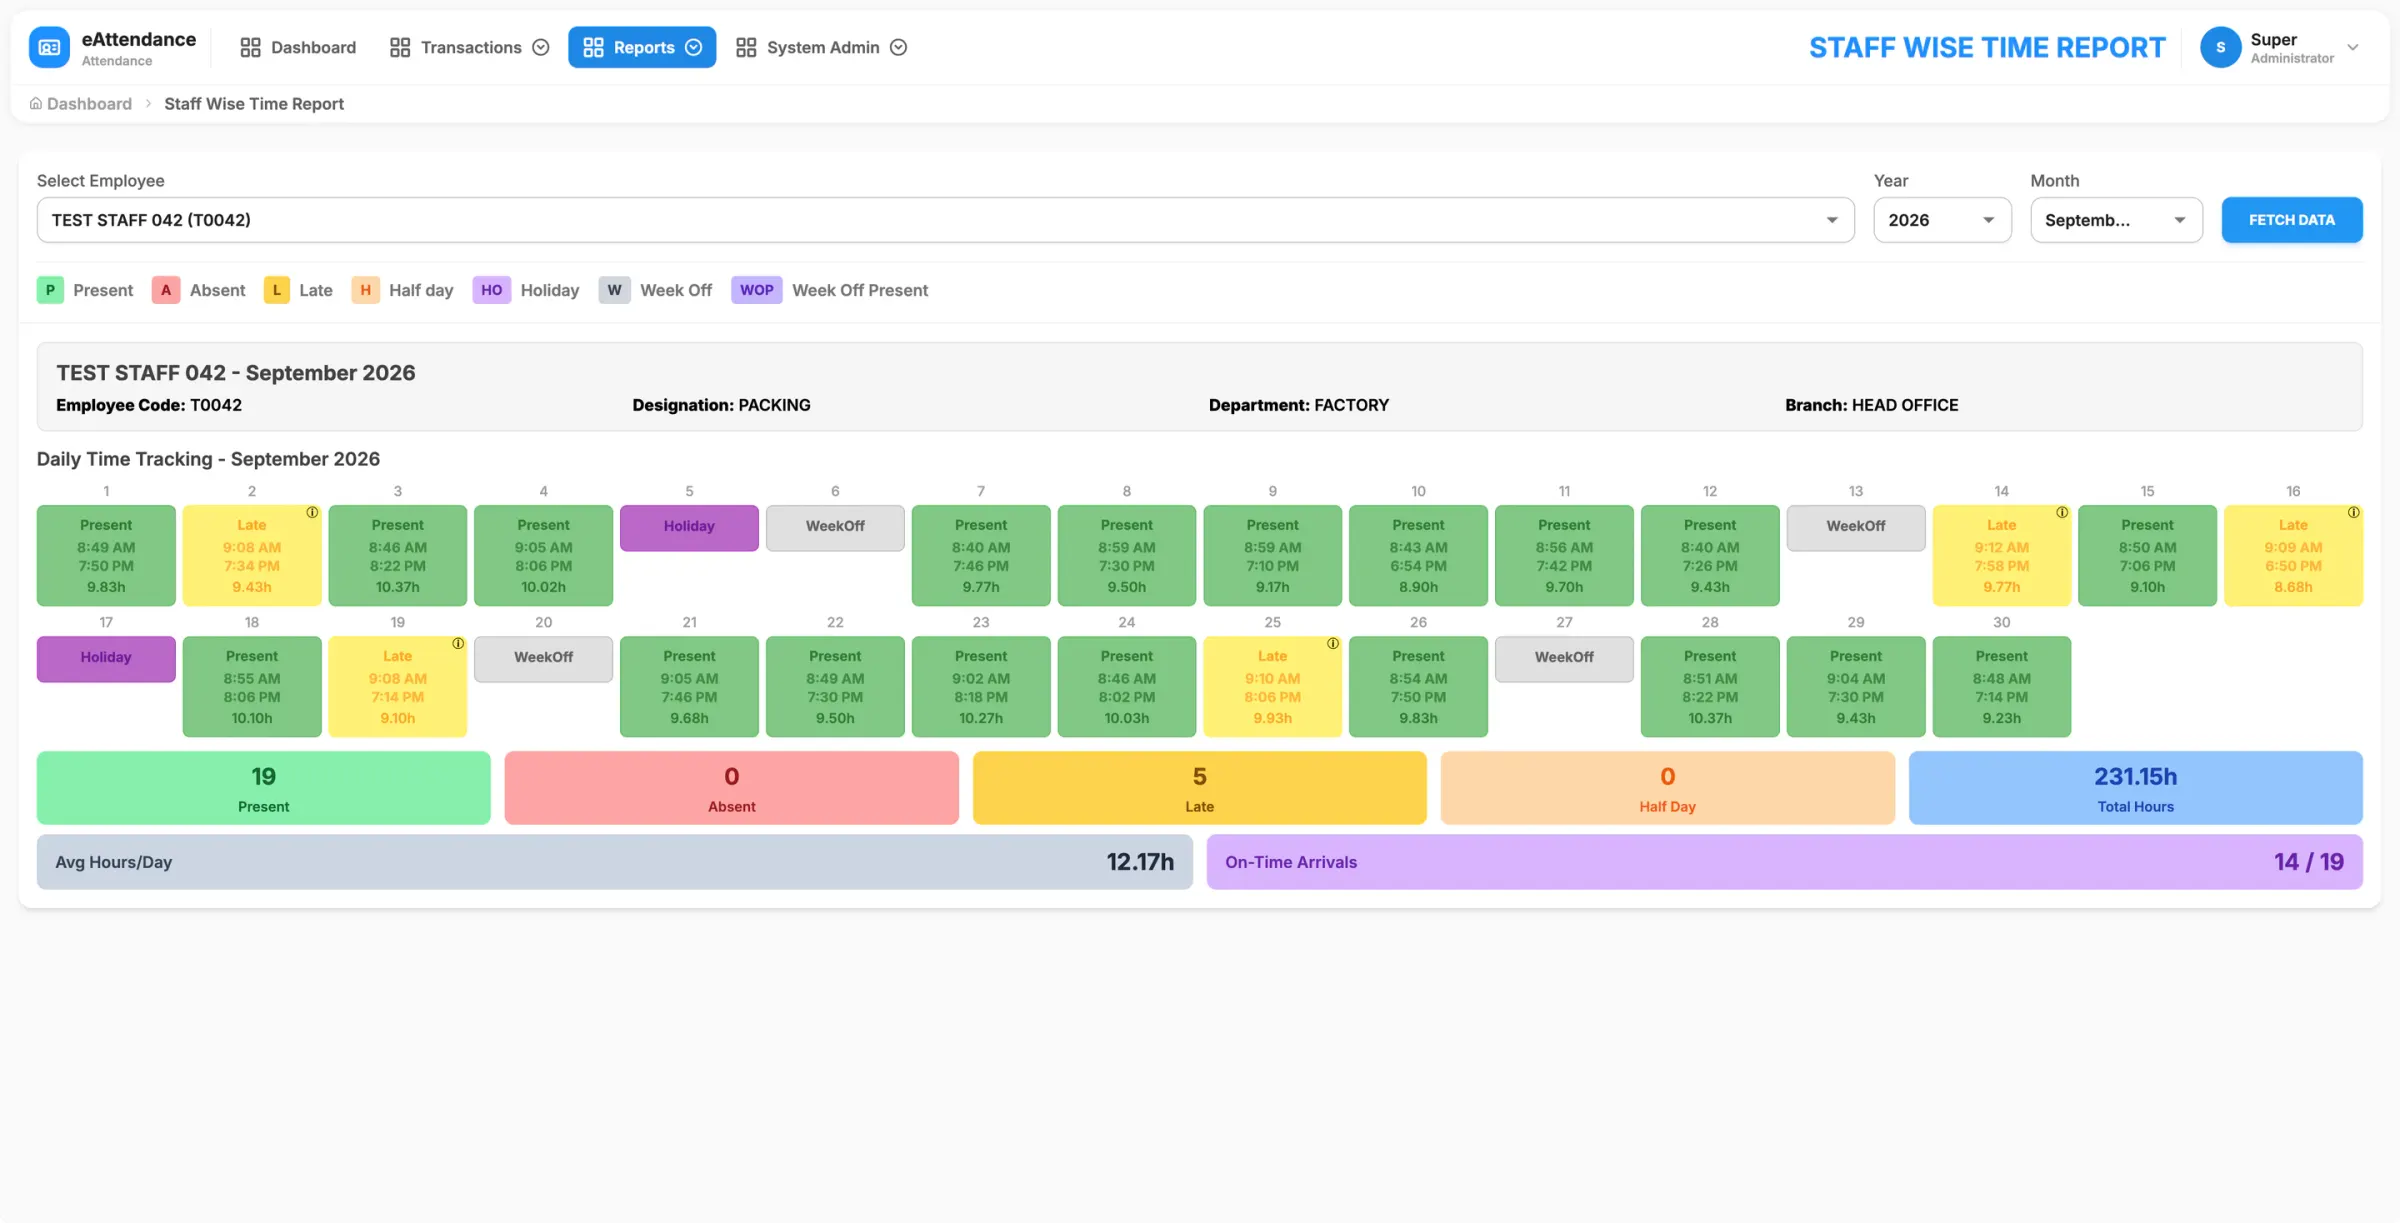Viewport: 2400px width, 1223px height.
Task: Expand the user profile chevron
Action: pyautogui.click(x=2353, y=47)
